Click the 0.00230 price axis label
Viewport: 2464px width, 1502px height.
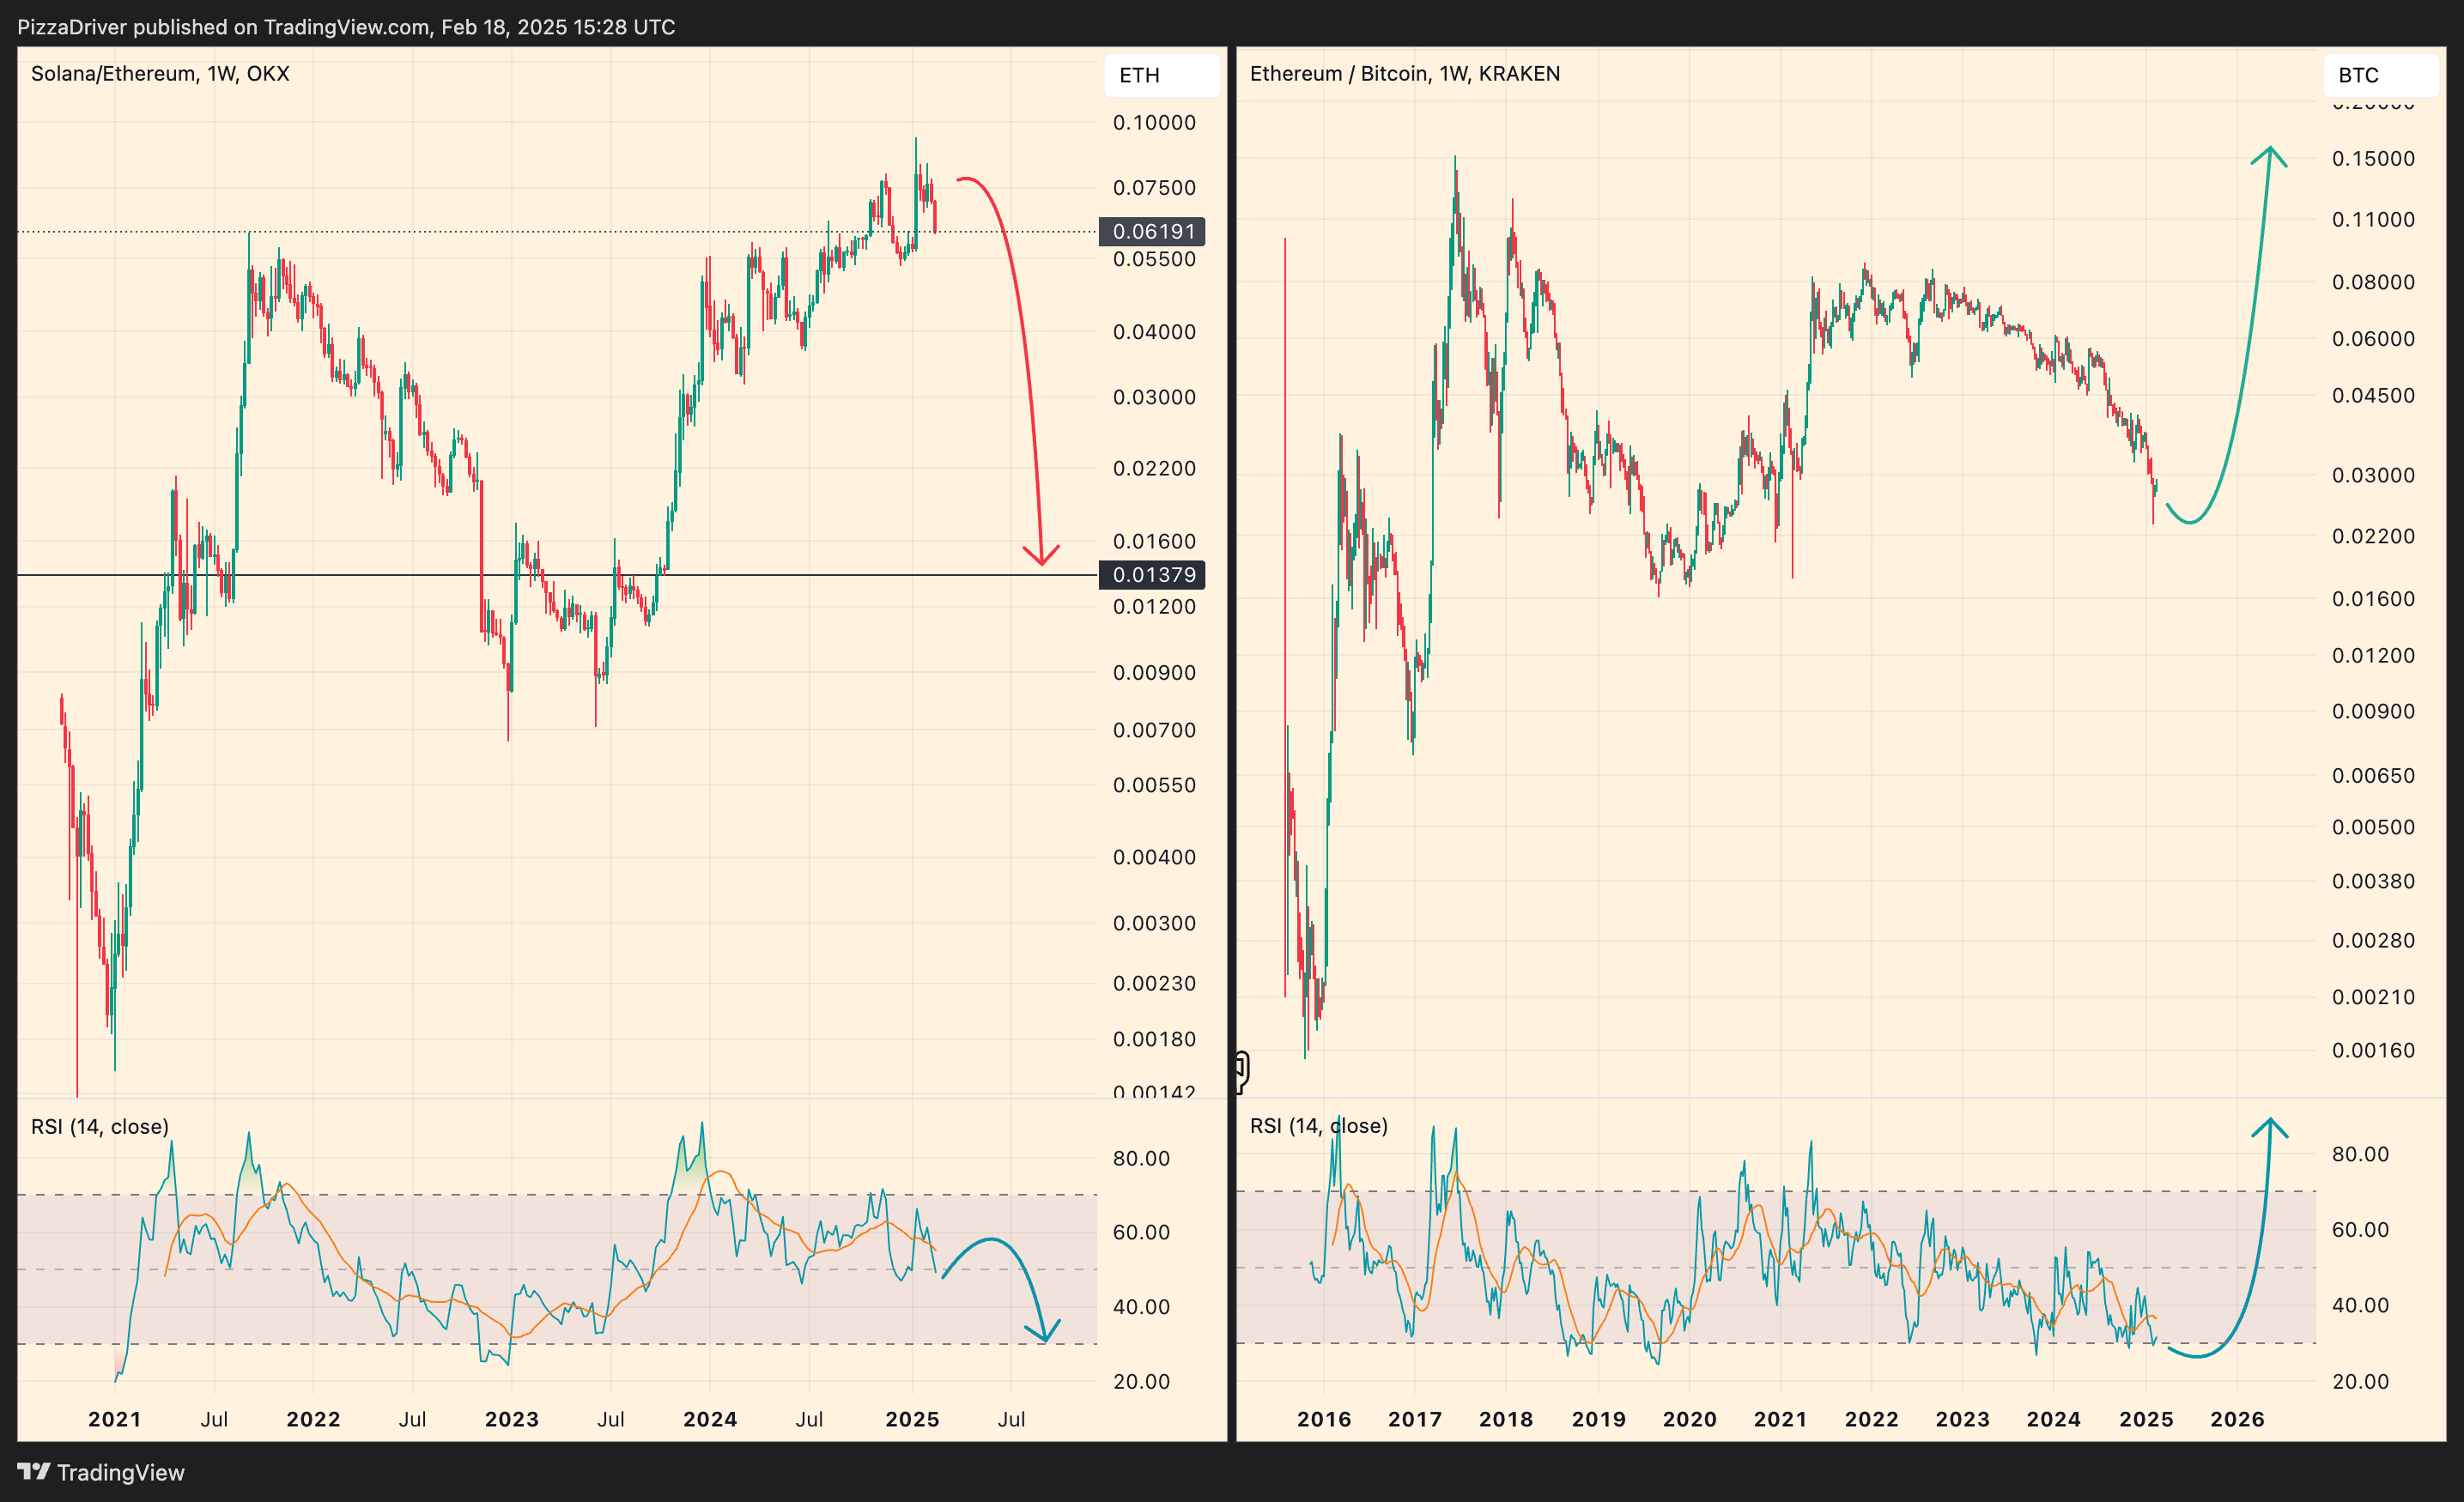tap(1154, 983)
